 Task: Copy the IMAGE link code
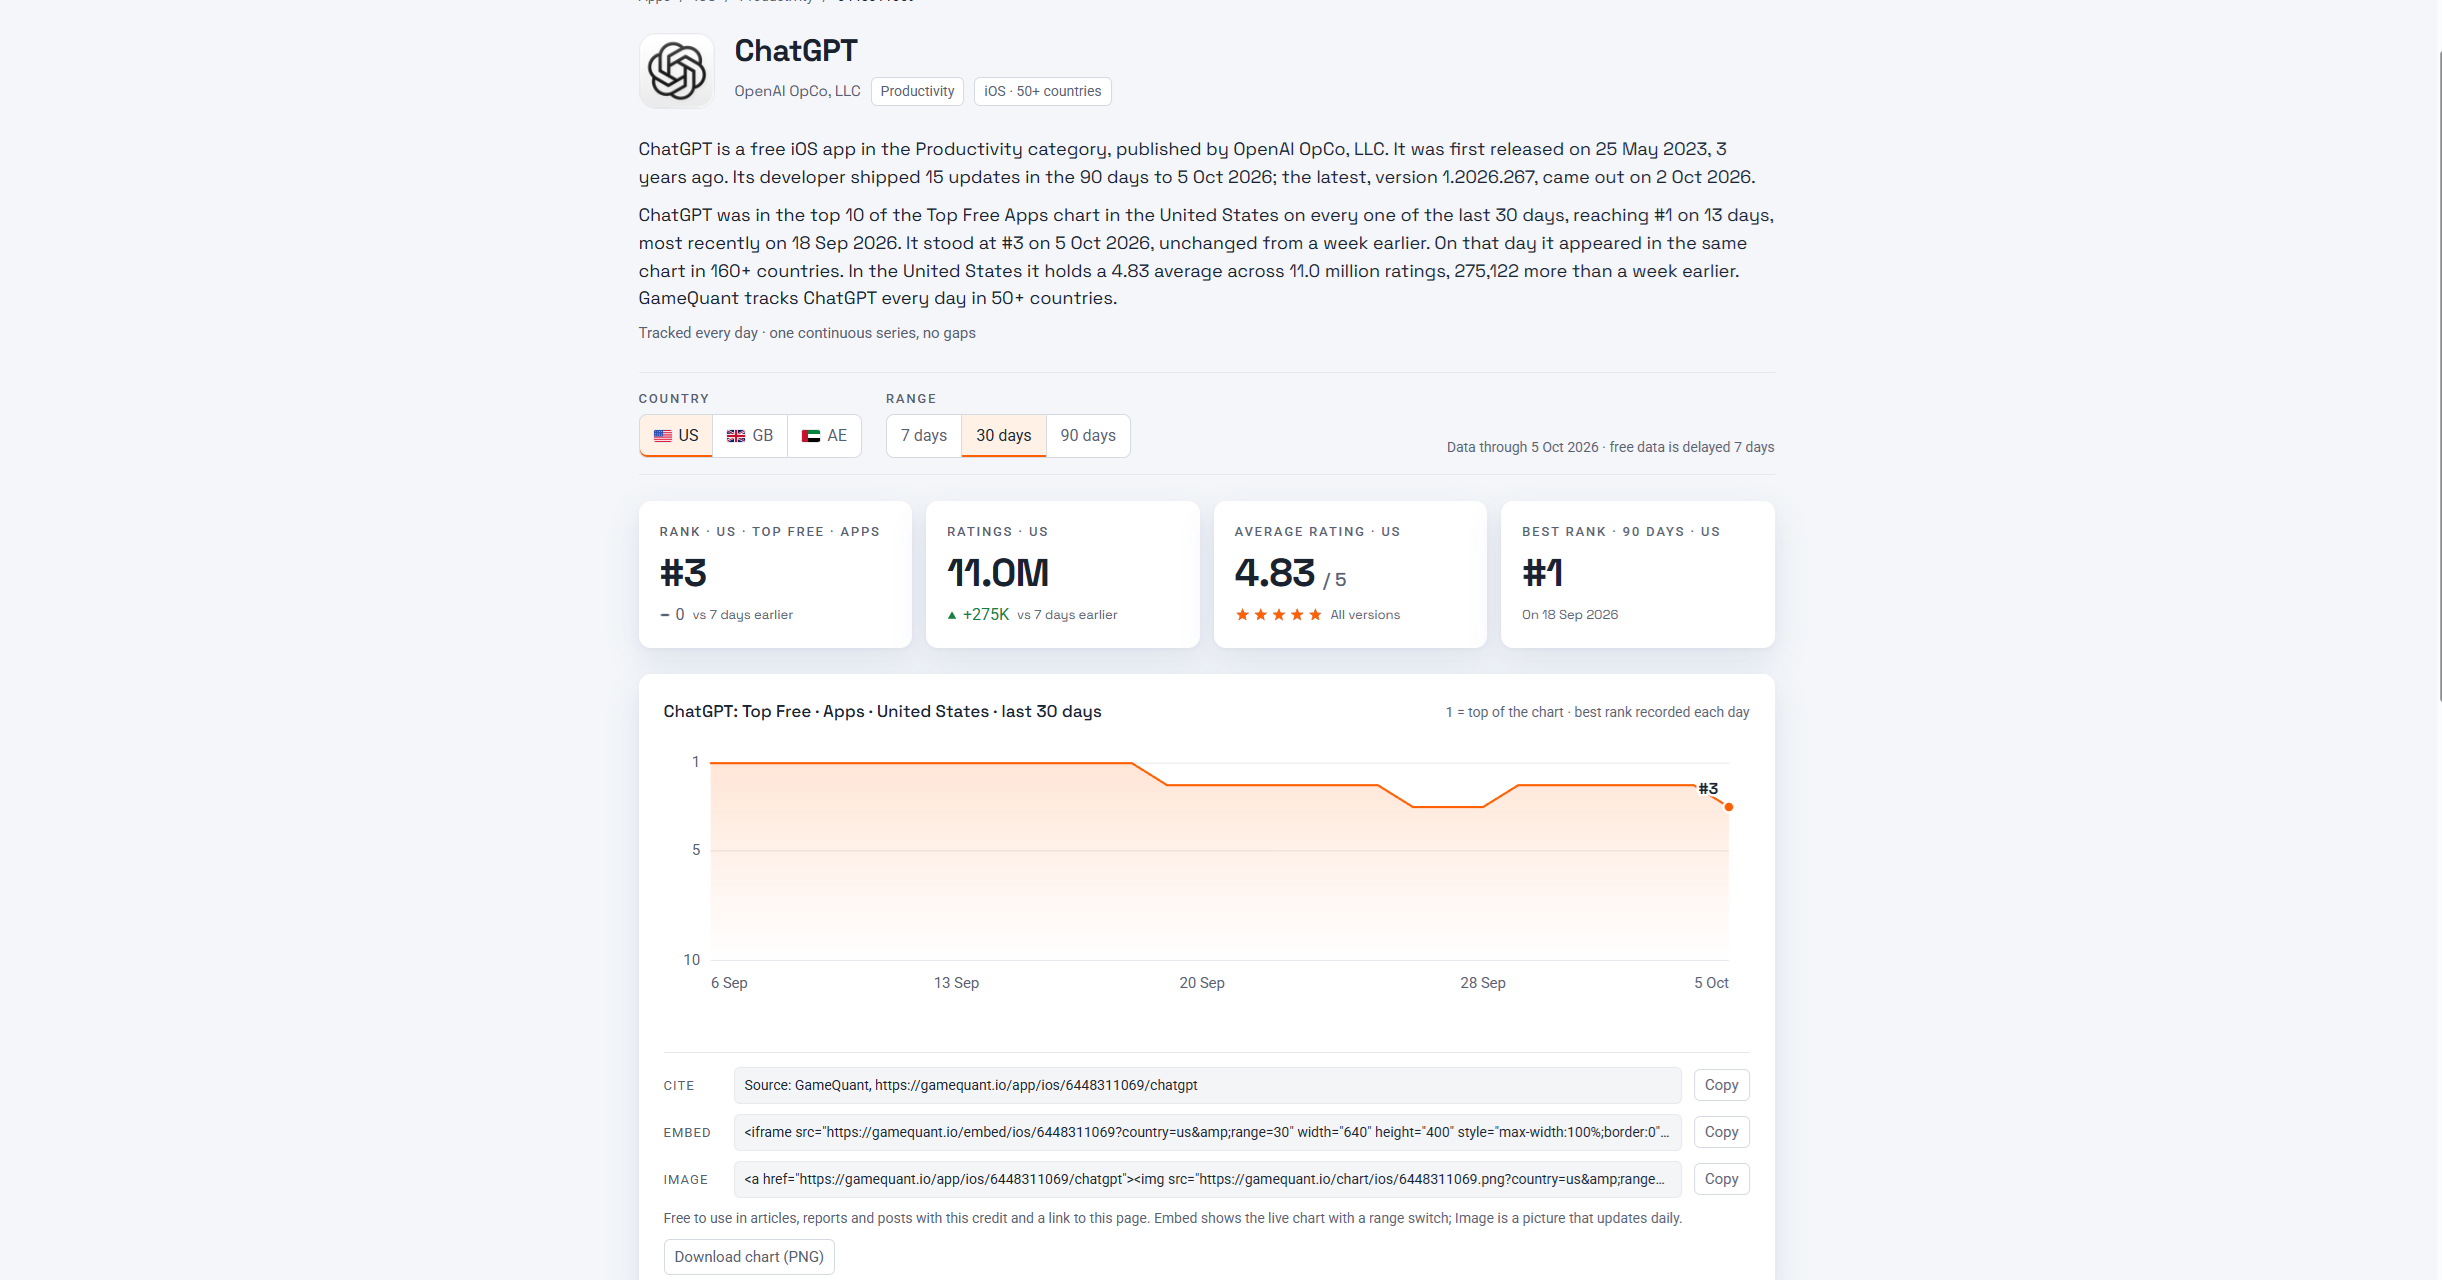[1721, 1179]
